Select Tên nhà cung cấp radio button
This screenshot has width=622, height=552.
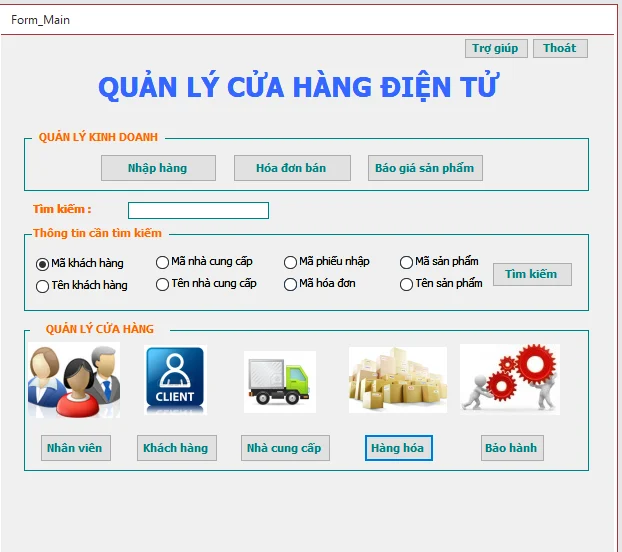163,284
